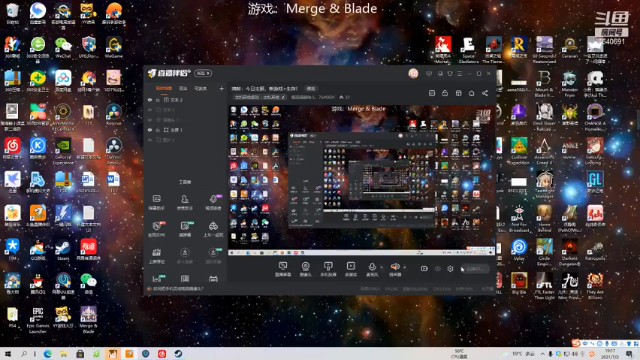Image resolution: width=640 pixels, height=360 pixels.
Task: Click the share icon in room header
Action: click(x=485, y=93)
